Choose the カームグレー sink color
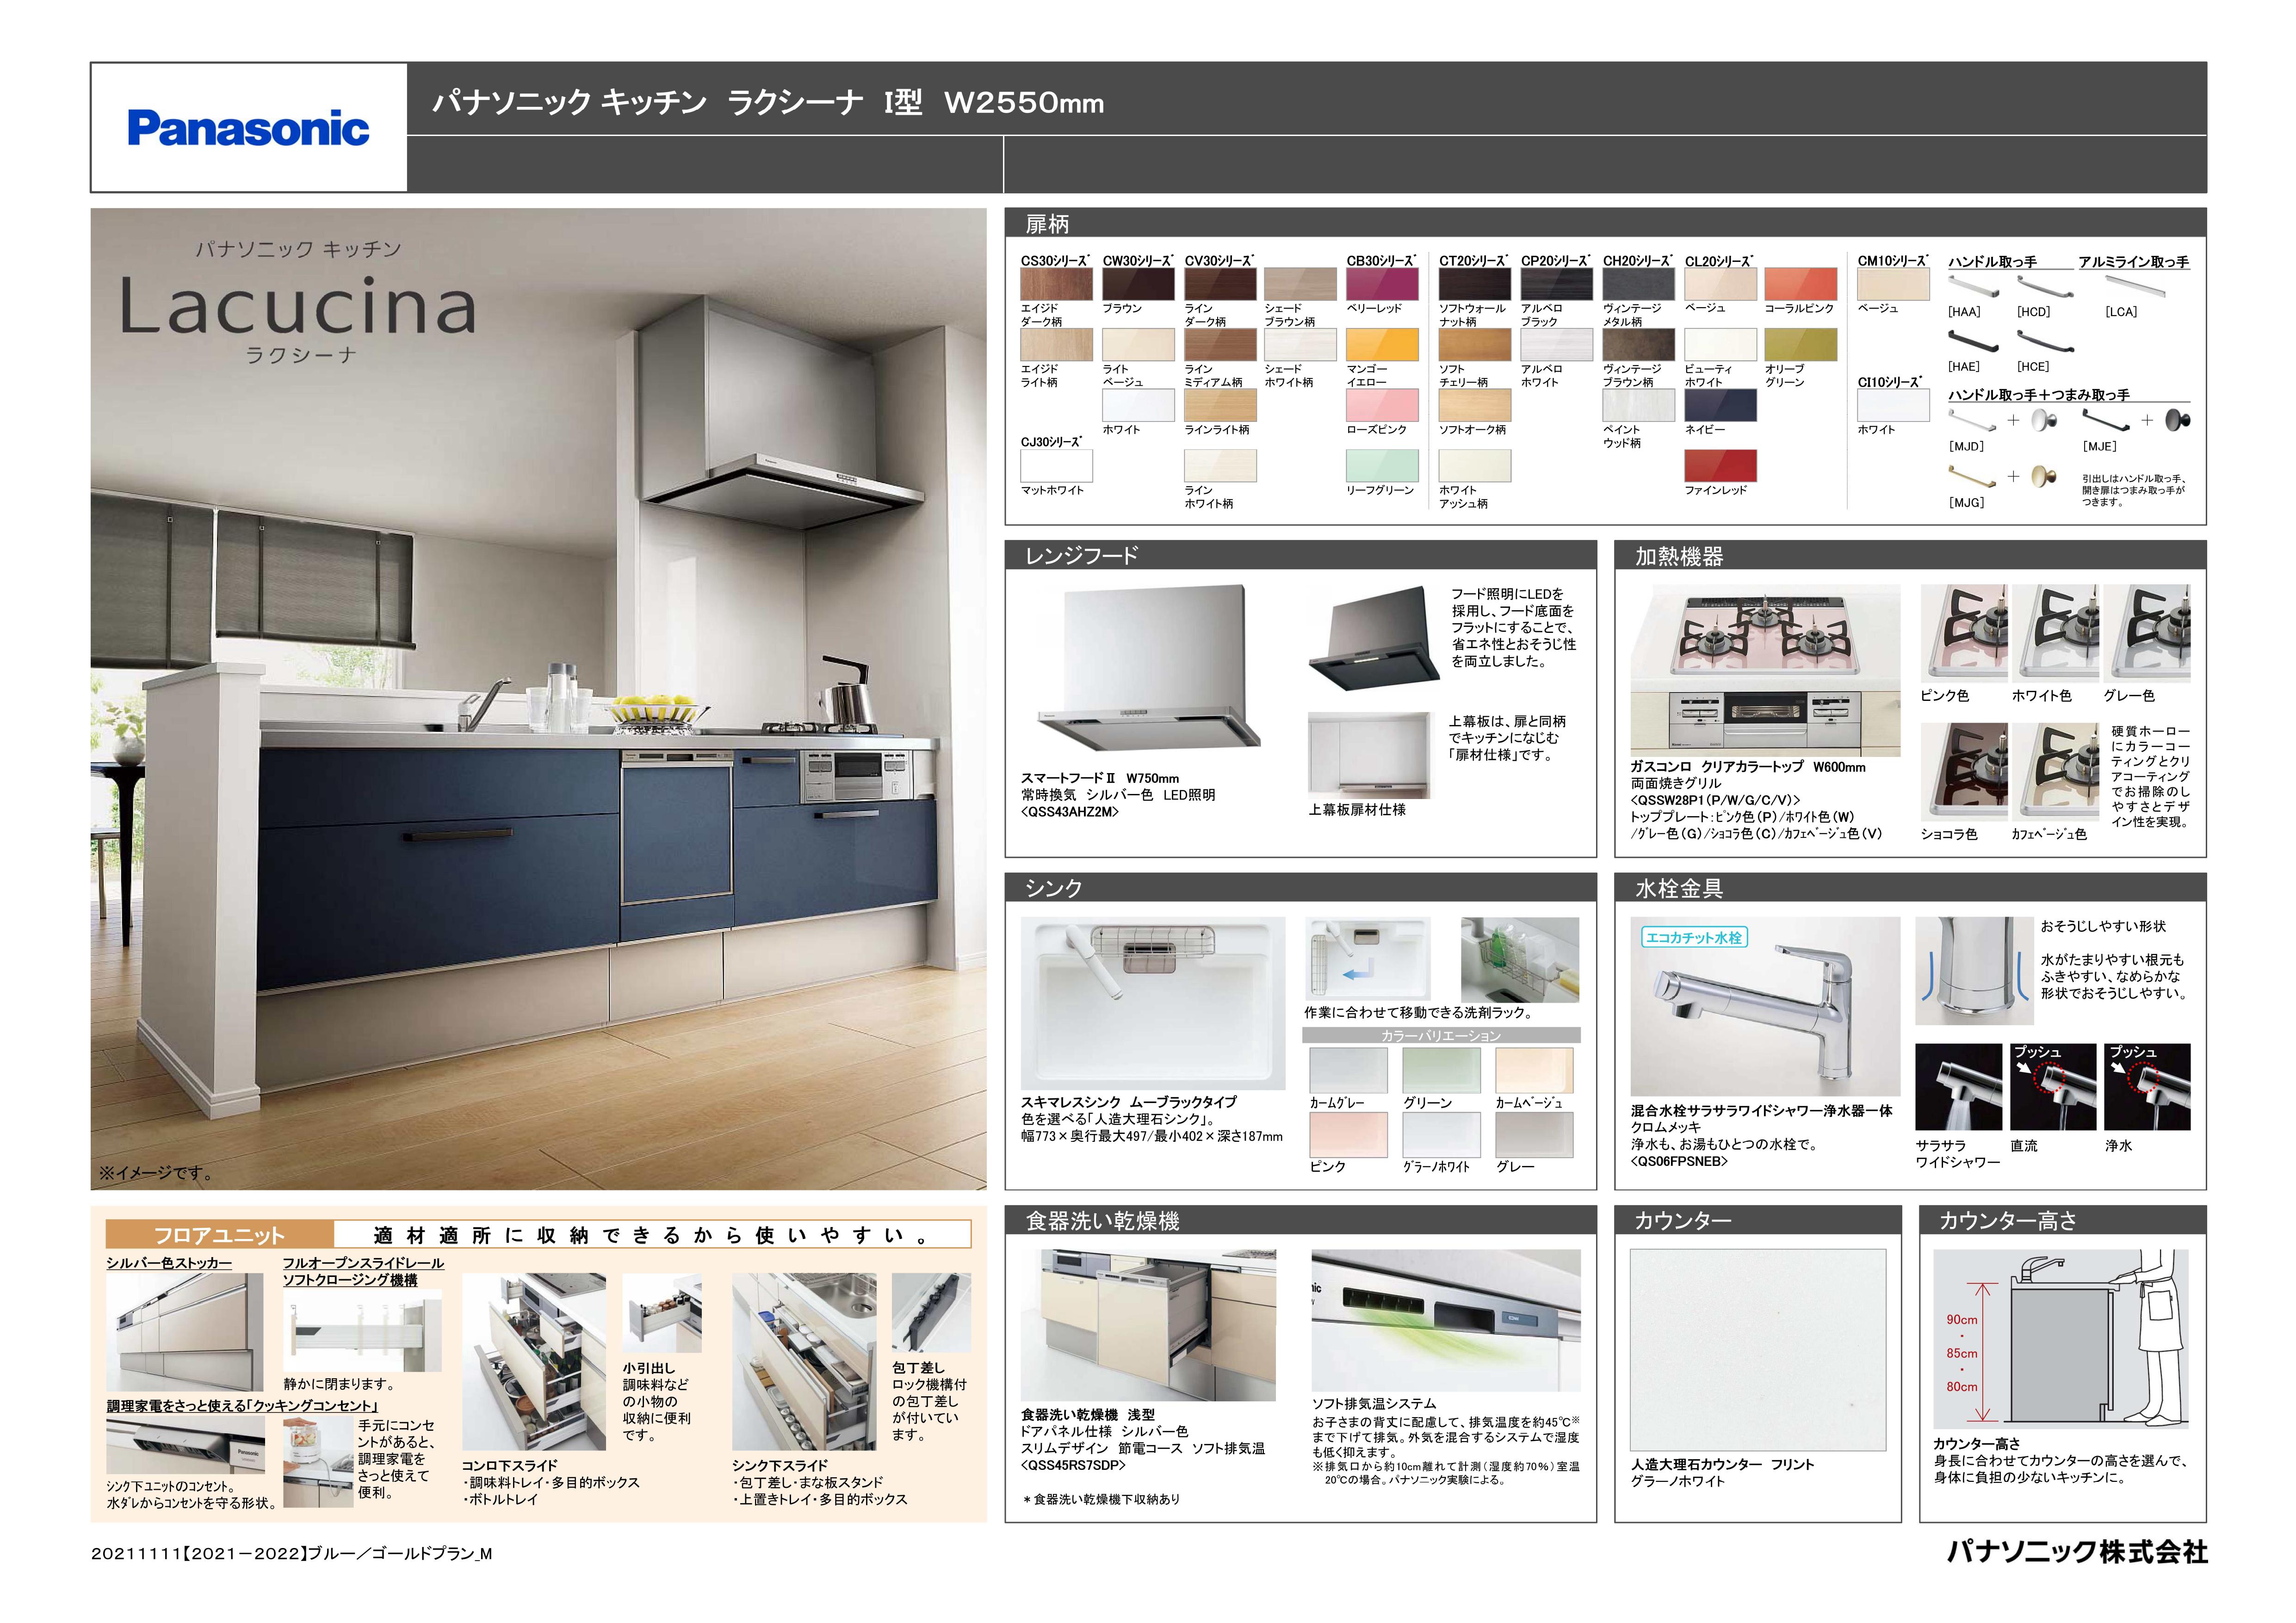 [1348, 1070]
